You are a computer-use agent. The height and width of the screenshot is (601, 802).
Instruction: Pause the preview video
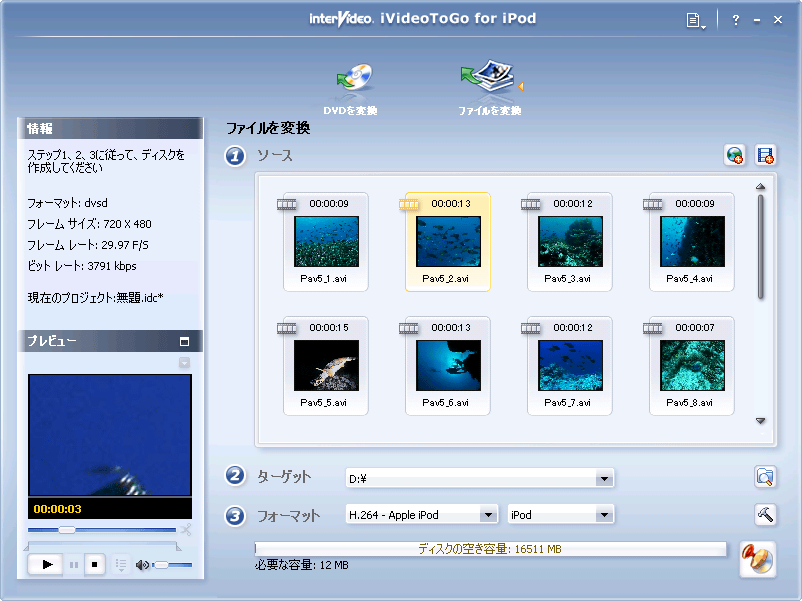[x=74, y=565]
